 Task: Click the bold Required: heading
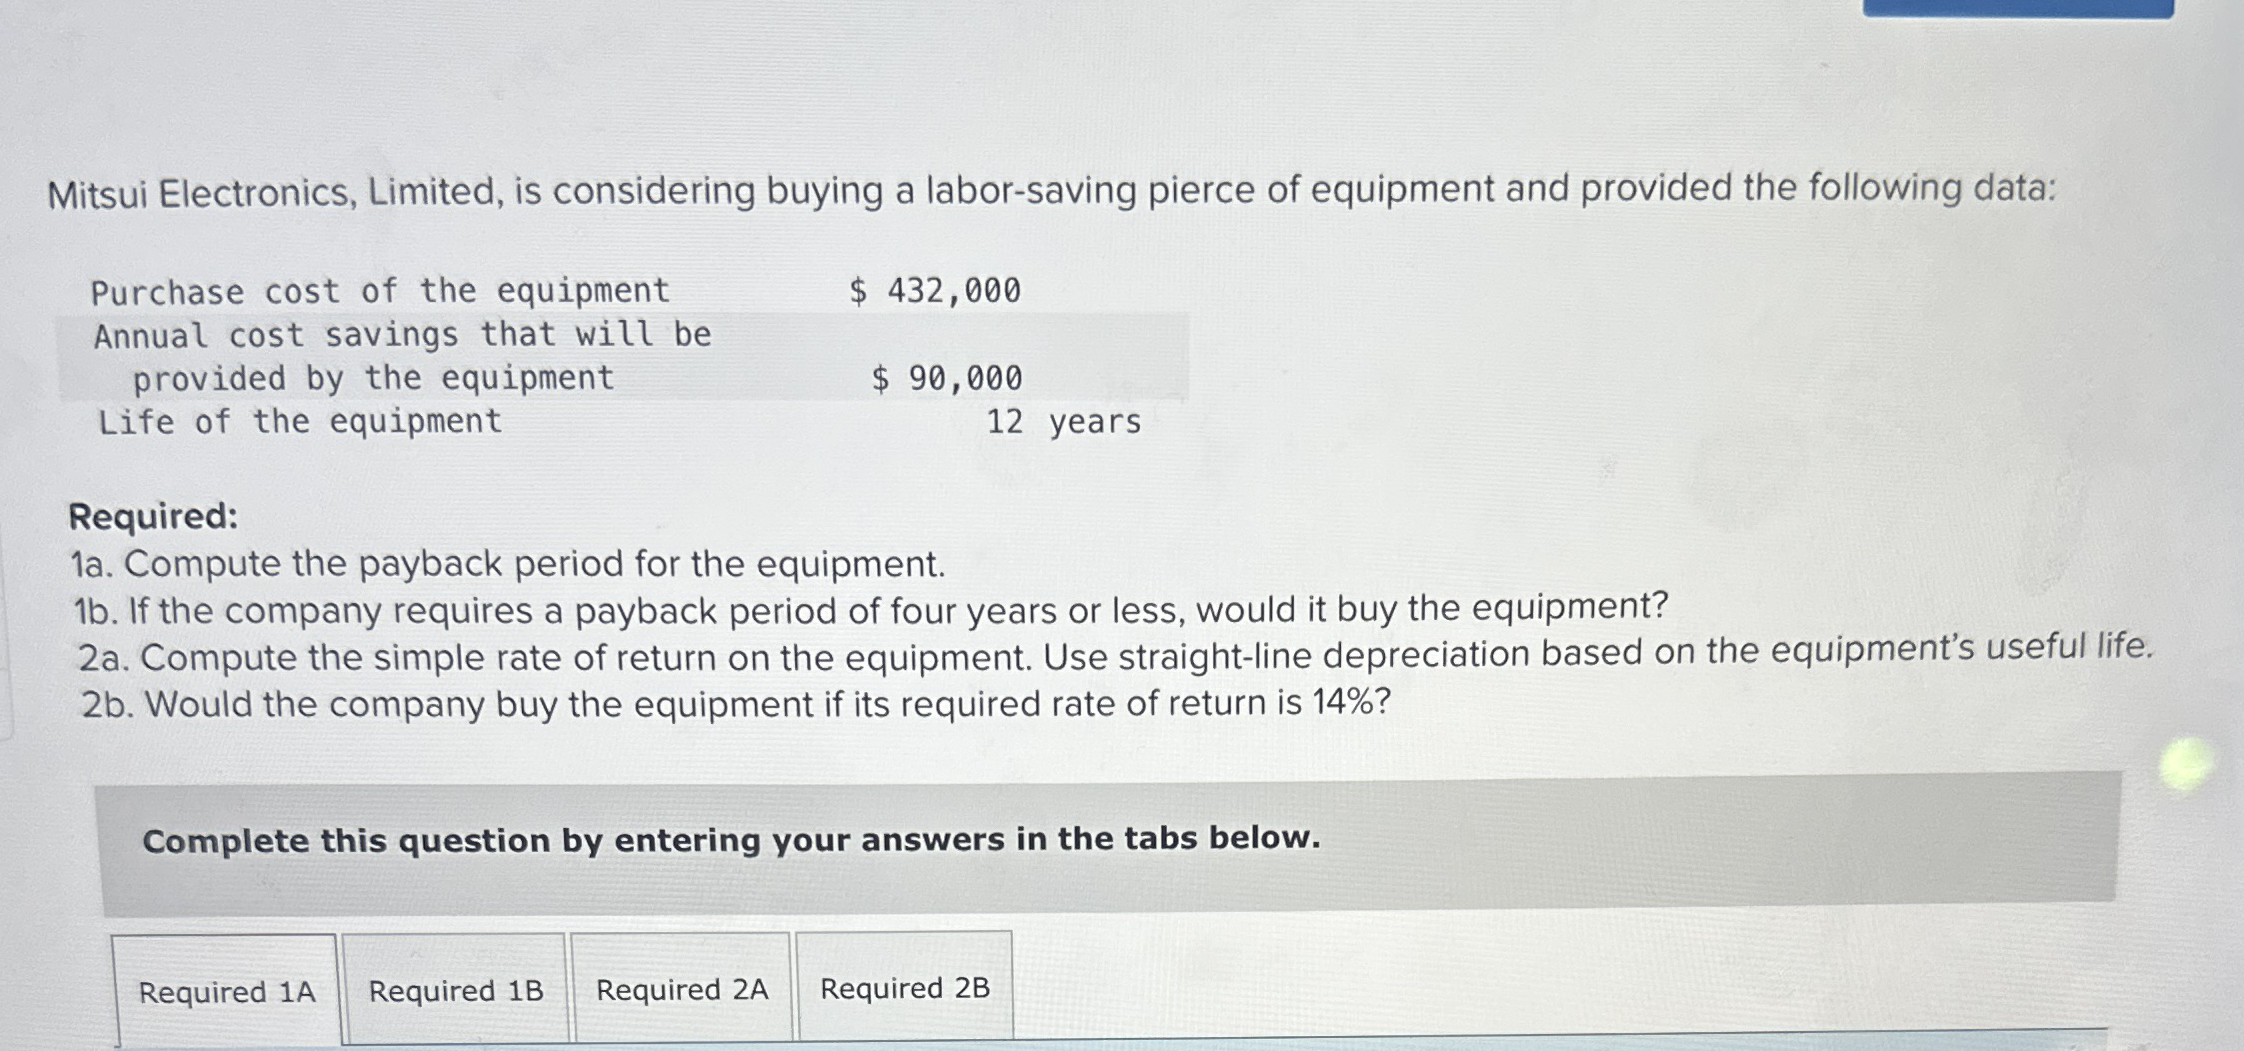click(x=153, y=516)
